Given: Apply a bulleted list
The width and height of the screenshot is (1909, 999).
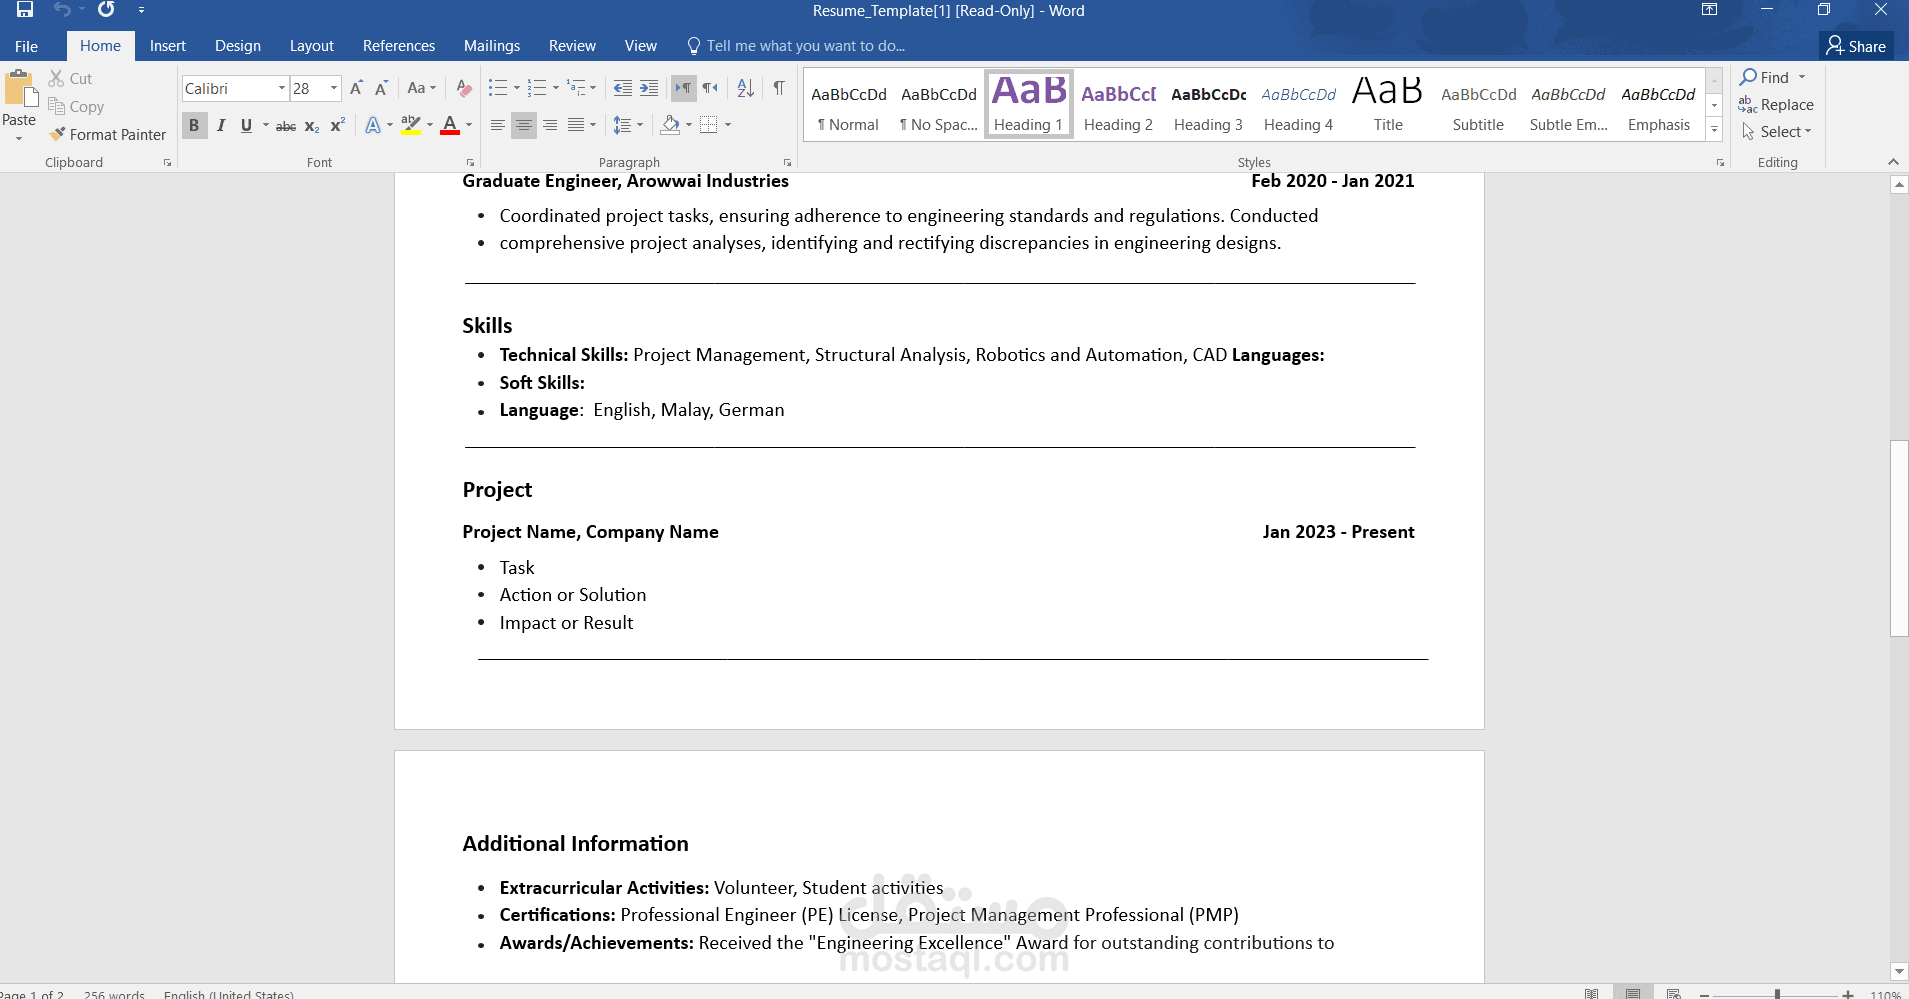Looking at the screenshot, I should coord(498,88).
